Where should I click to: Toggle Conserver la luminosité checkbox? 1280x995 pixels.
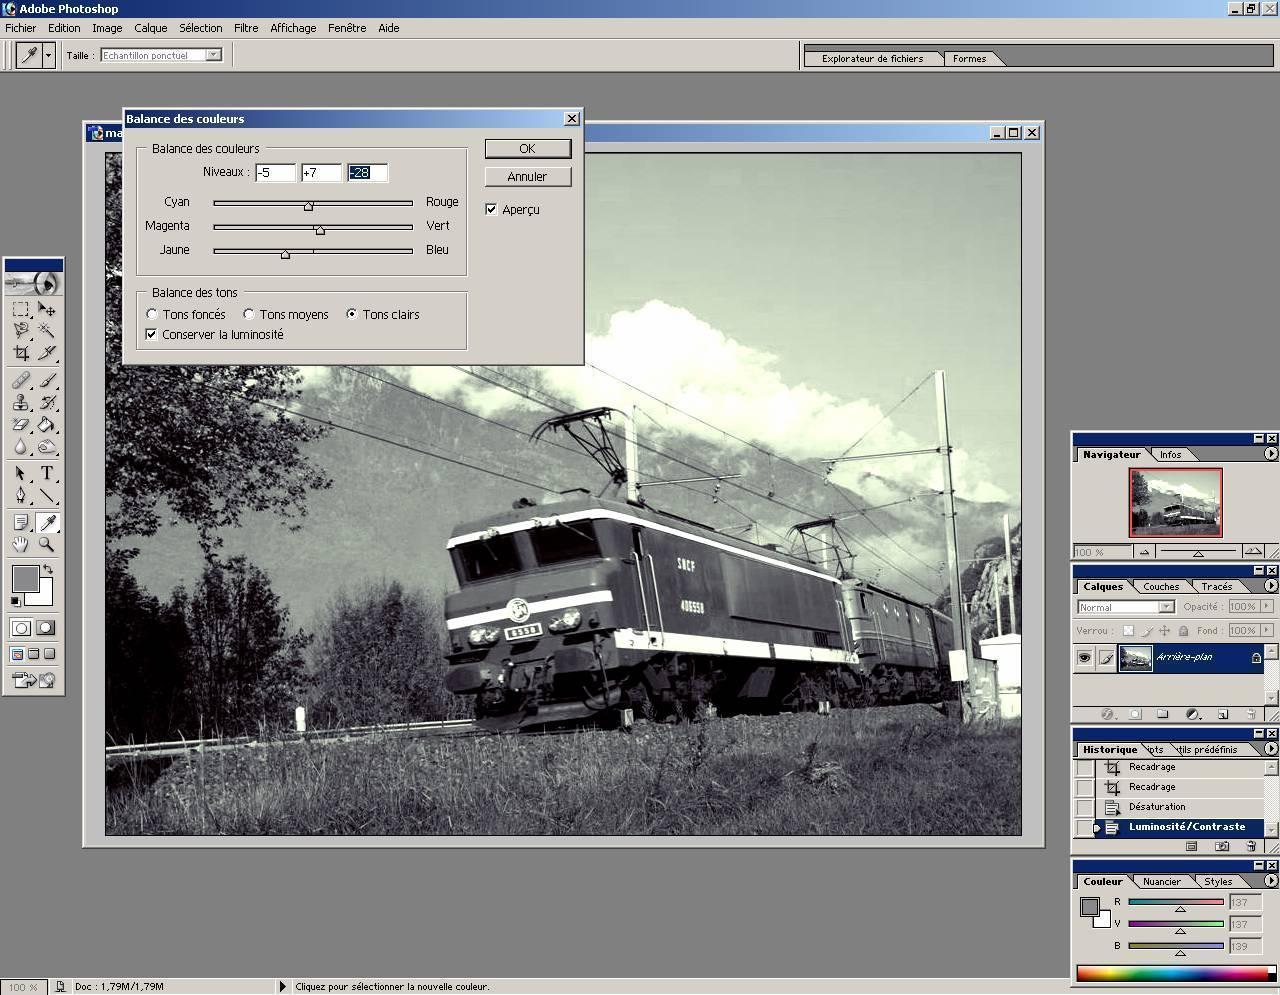tap(152, 335)
